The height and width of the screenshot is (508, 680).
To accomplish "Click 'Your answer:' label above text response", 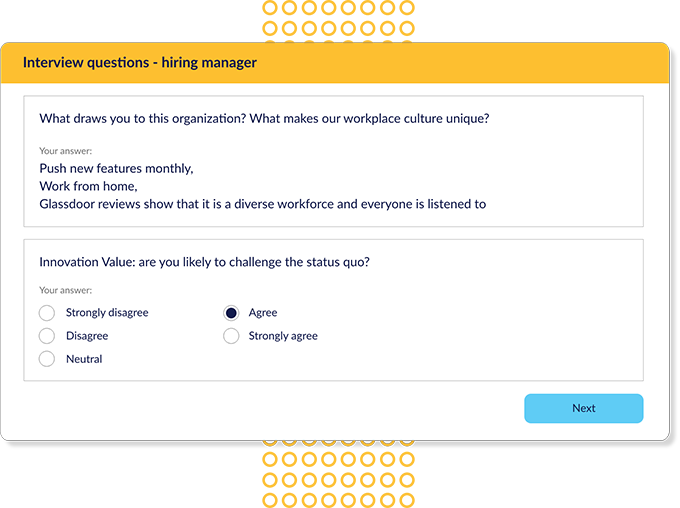I will [65, 151].
